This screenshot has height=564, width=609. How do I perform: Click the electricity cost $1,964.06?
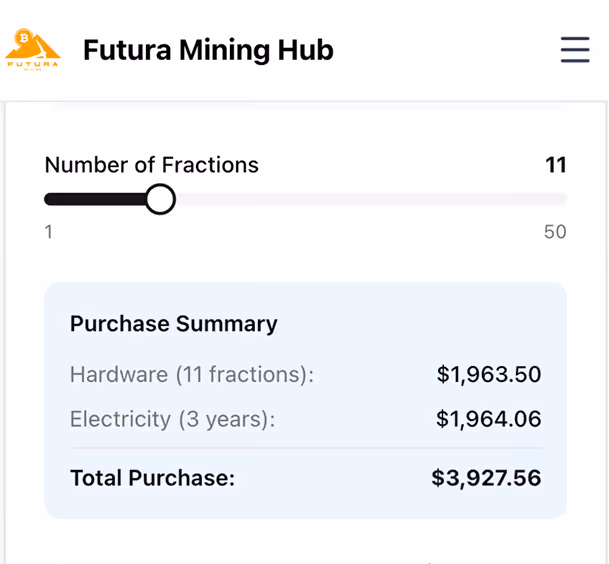point(489,419)
